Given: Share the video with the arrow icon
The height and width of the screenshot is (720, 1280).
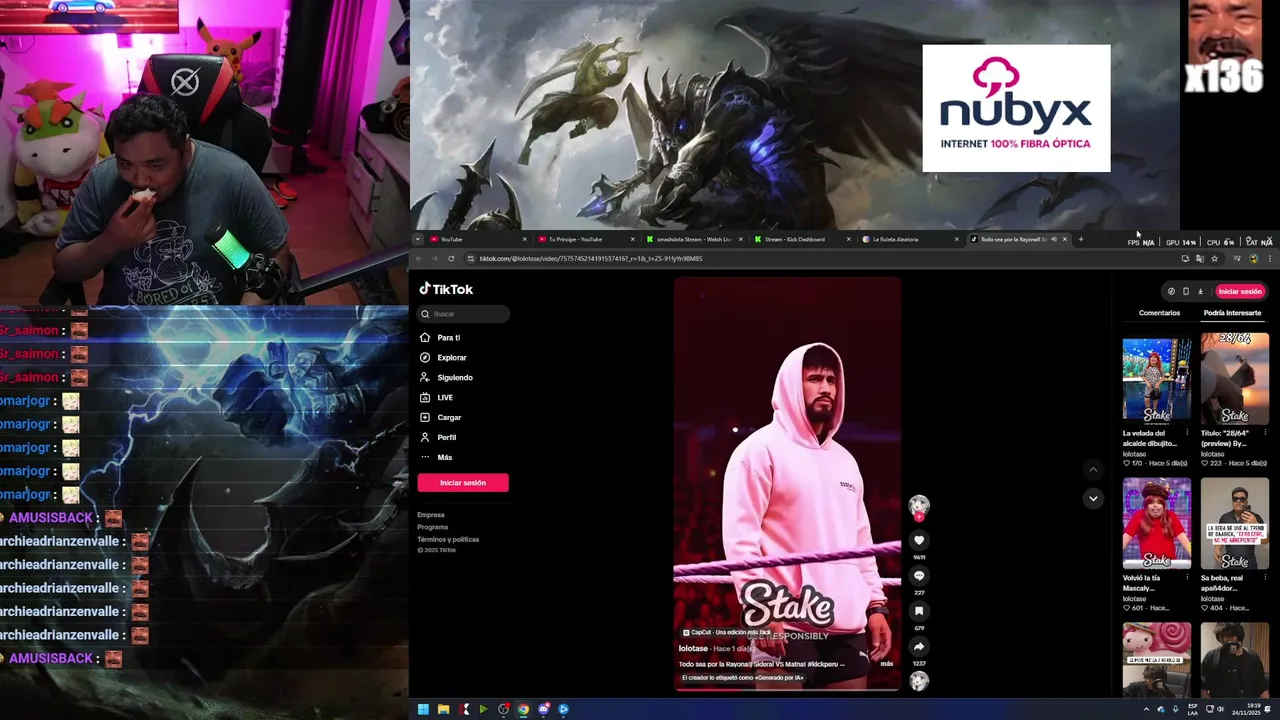Looking at the screenshot, I should coord(919,646).
